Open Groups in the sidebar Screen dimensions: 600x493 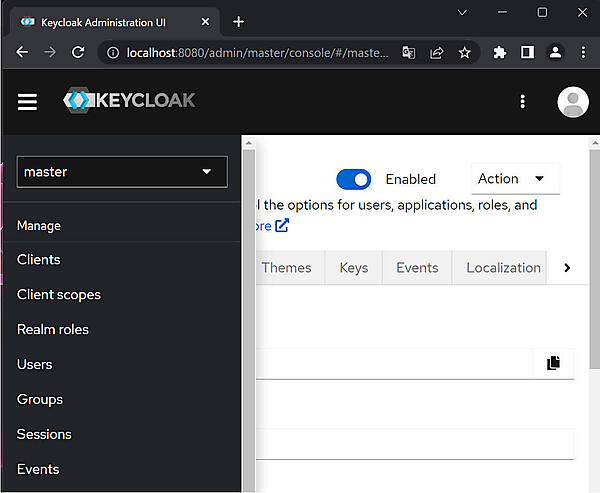40,400
